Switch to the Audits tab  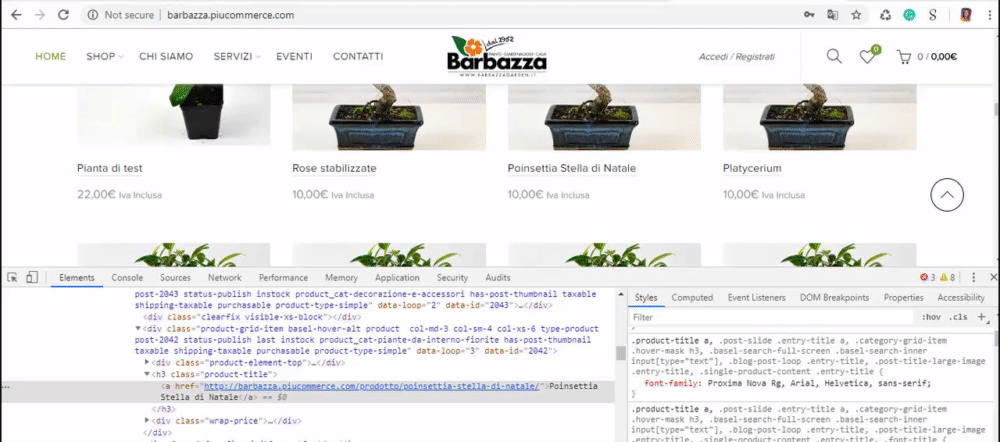(x=497, y=277)
